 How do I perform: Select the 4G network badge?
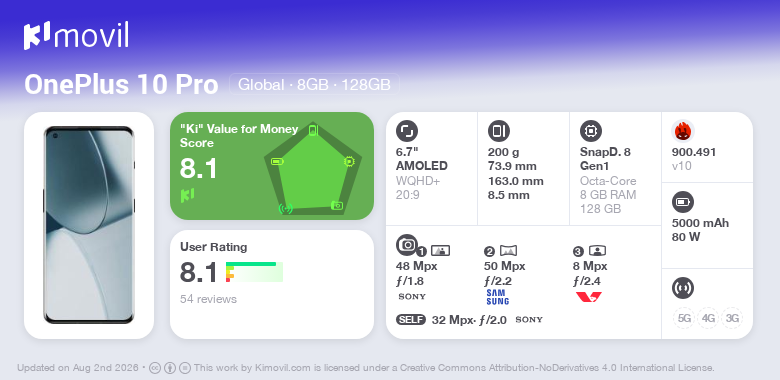[708, 318]
